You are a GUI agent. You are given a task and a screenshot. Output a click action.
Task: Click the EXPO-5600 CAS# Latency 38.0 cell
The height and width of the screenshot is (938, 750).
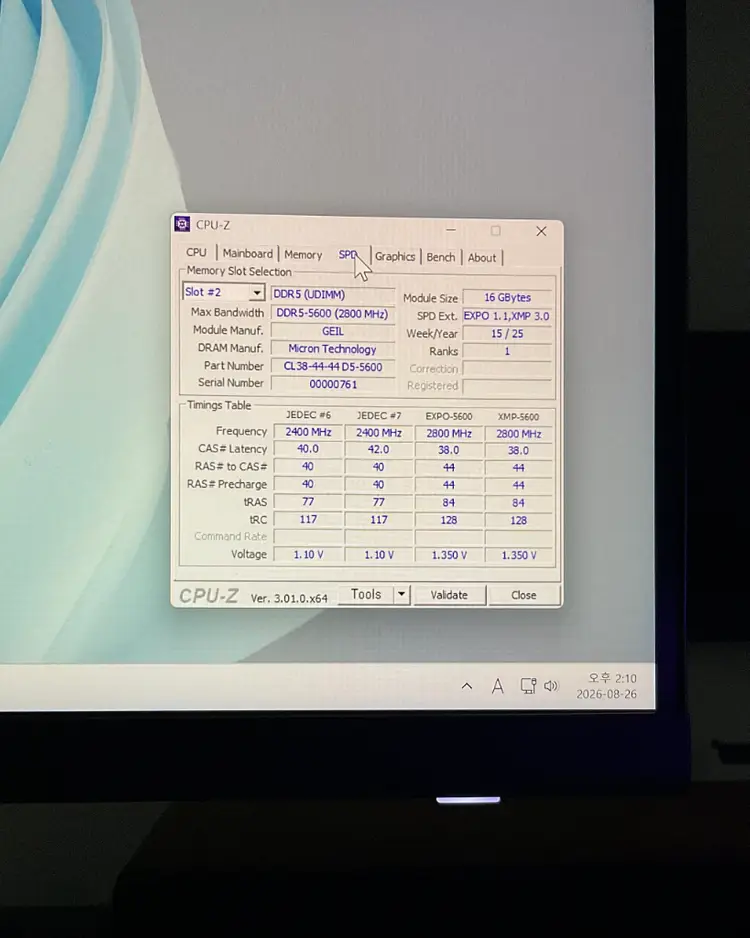click(x=449, y=450)
